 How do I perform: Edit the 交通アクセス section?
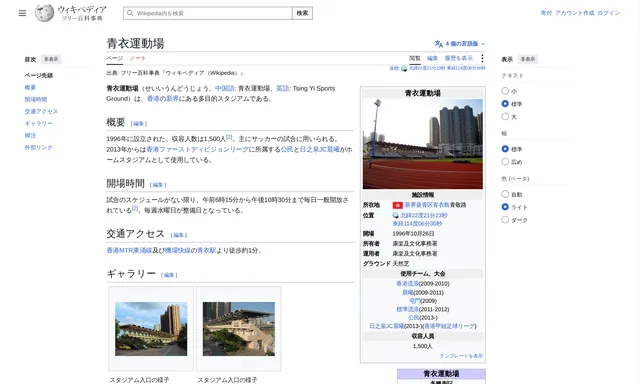(179, 235)
